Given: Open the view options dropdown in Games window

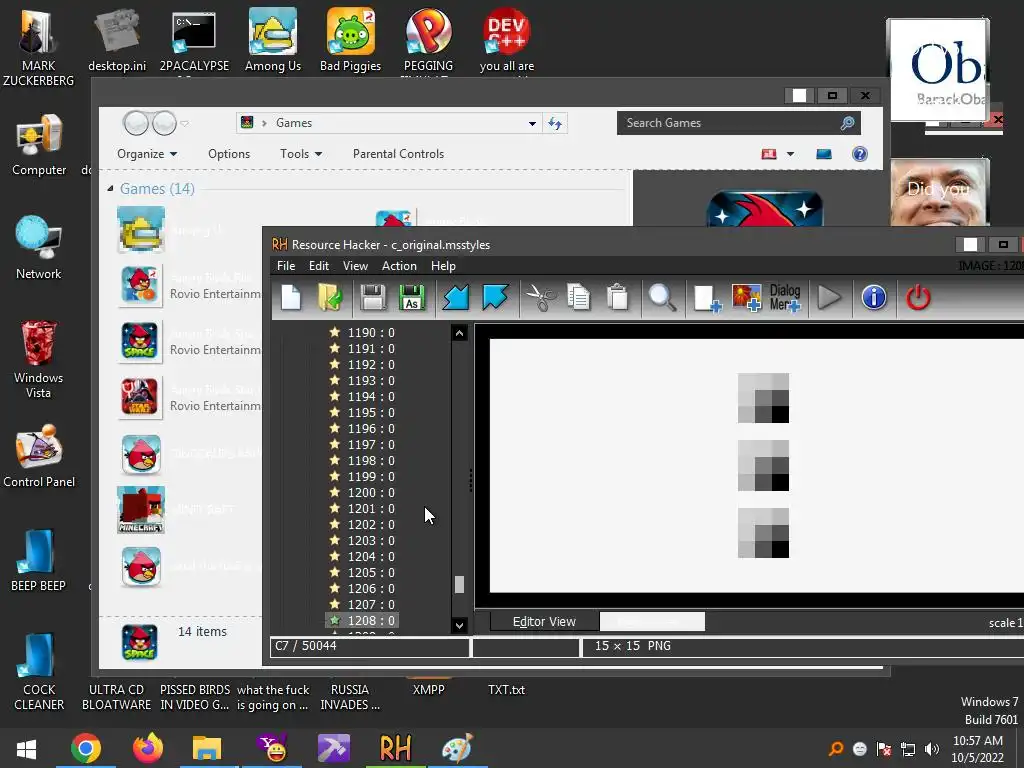Looking at the screenshot, I should point(790,154).
